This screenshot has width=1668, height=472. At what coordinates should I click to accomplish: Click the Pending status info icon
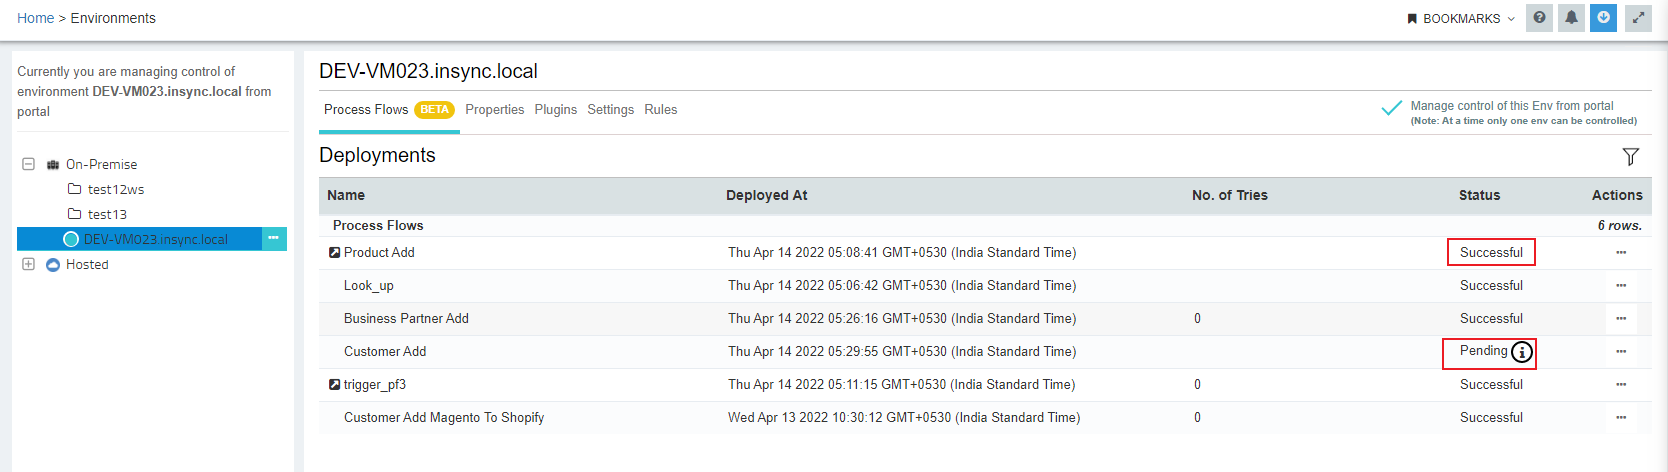(1521, 352)
